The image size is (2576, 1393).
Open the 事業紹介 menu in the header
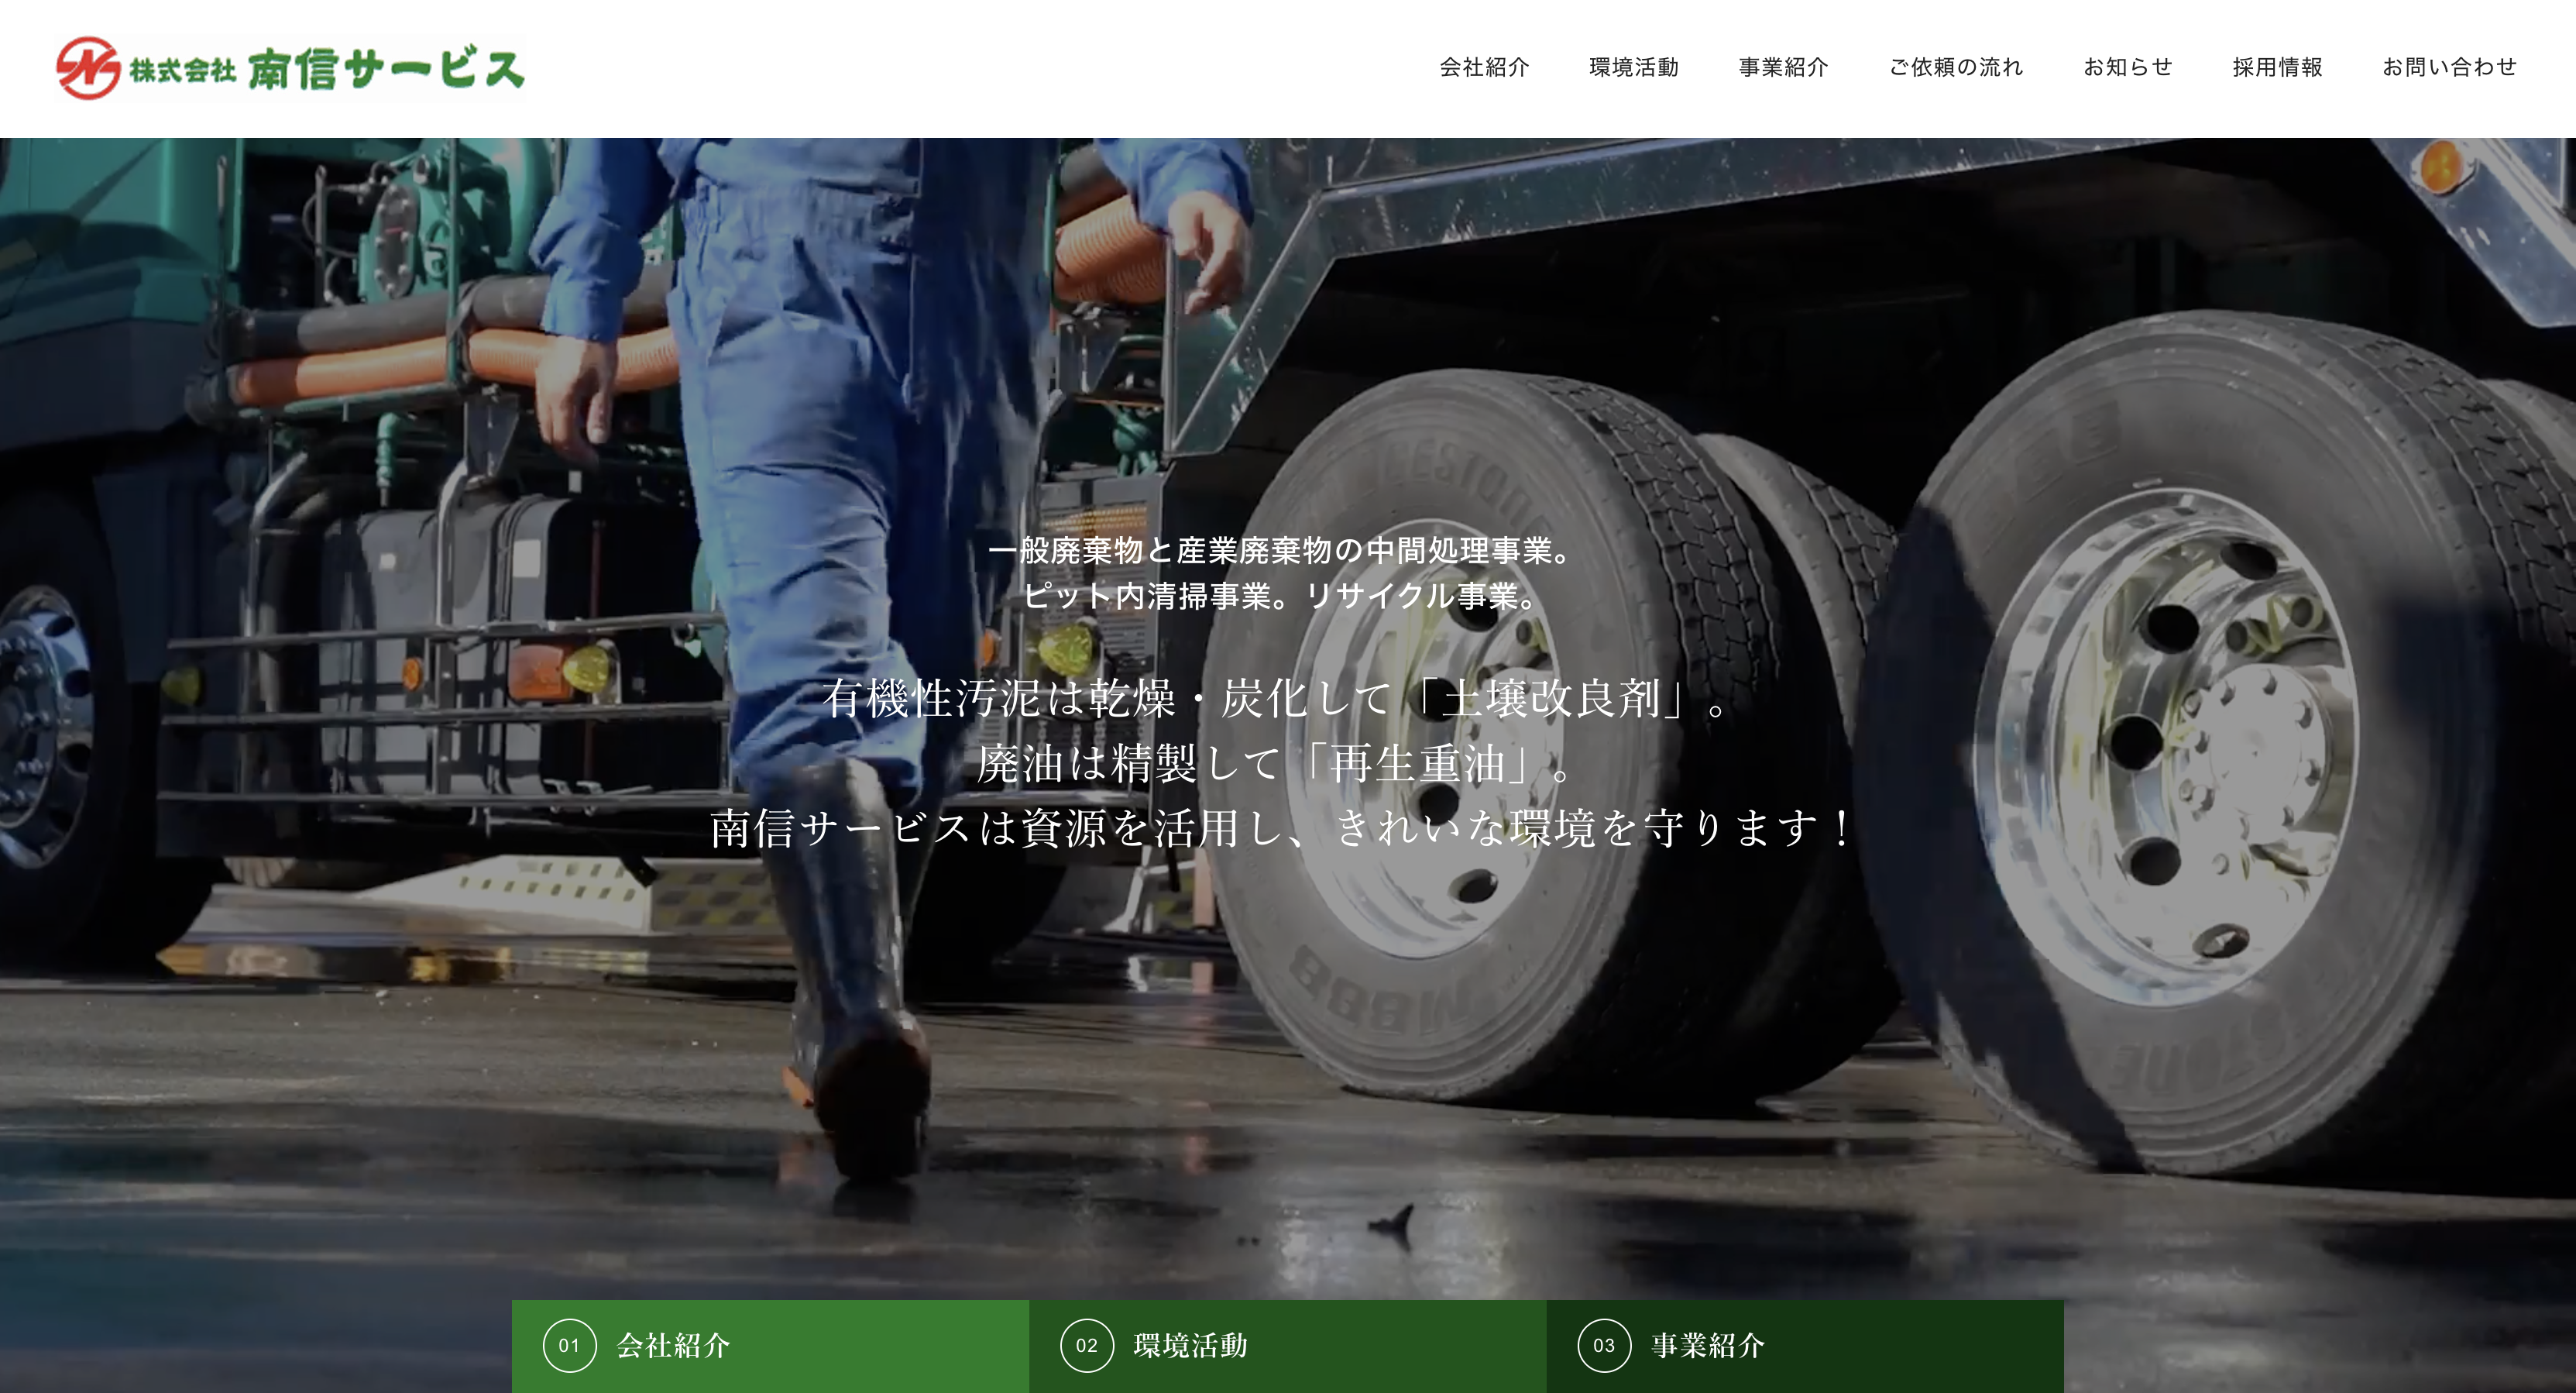point(1783,67)
